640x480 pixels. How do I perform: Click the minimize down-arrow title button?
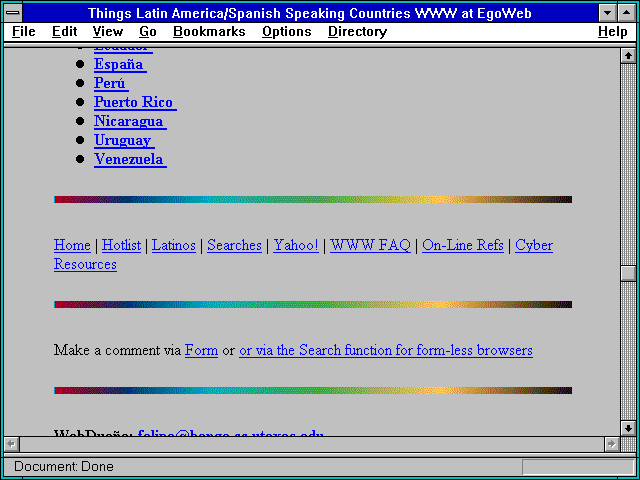coord(607,13)
